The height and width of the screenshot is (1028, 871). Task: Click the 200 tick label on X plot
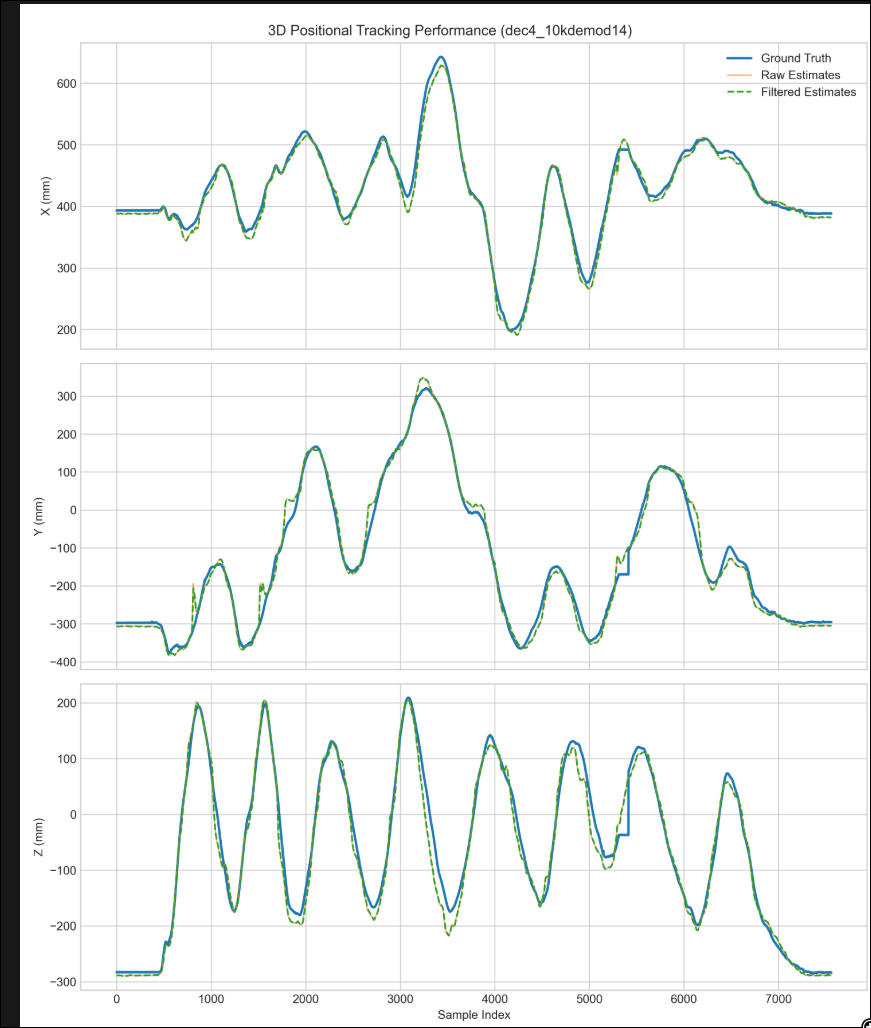tap(68, 330)
